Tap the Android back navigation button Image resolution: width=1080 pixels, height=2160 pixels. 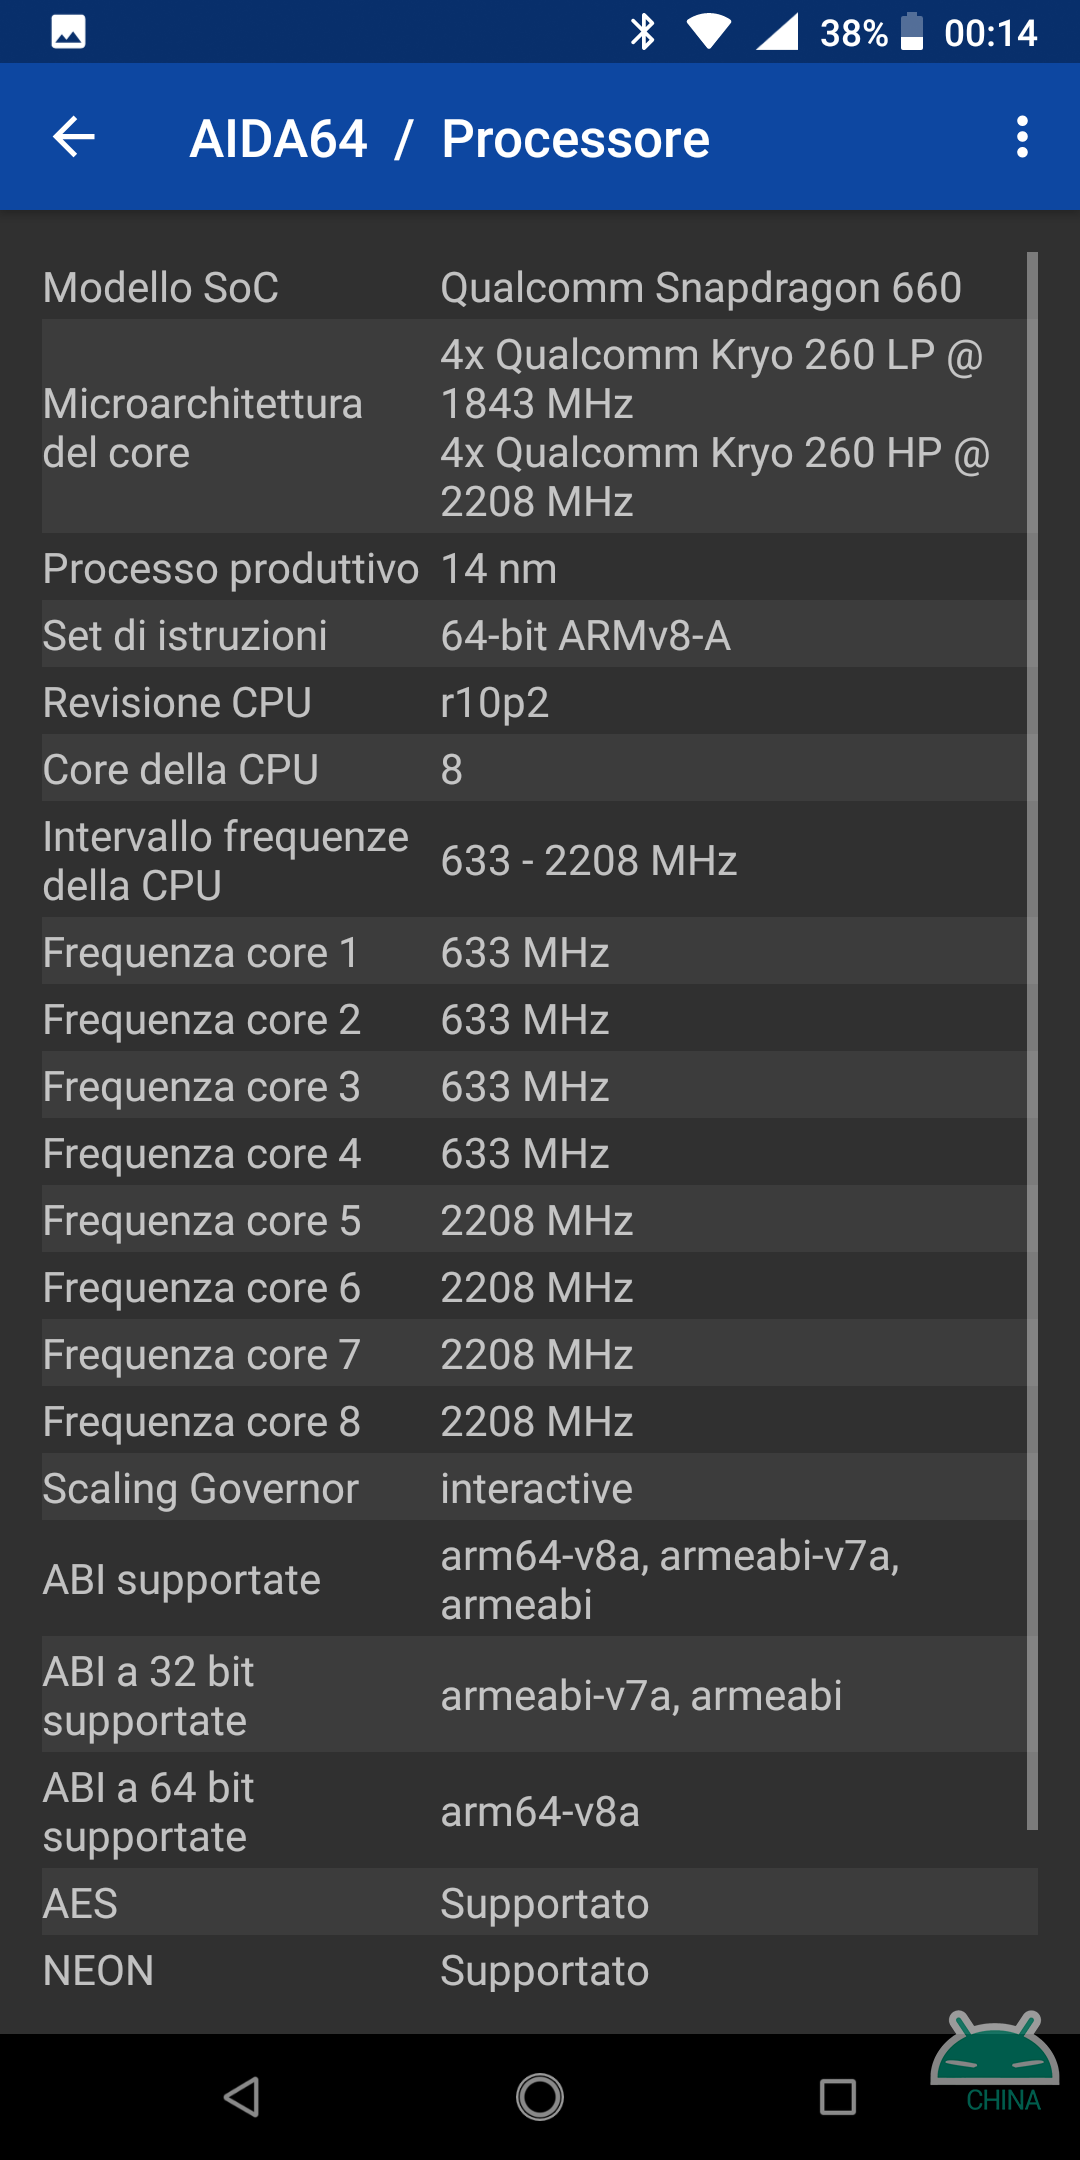coord(242,2097)
